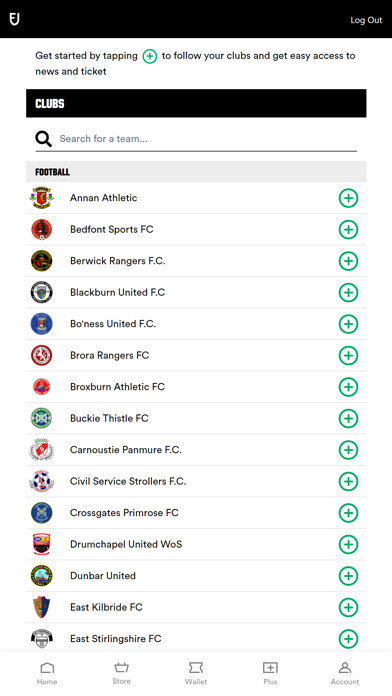Tap the plus beside Berwick Rangers F.C.
Screen dimensions: 392x696
click(348, 261)
